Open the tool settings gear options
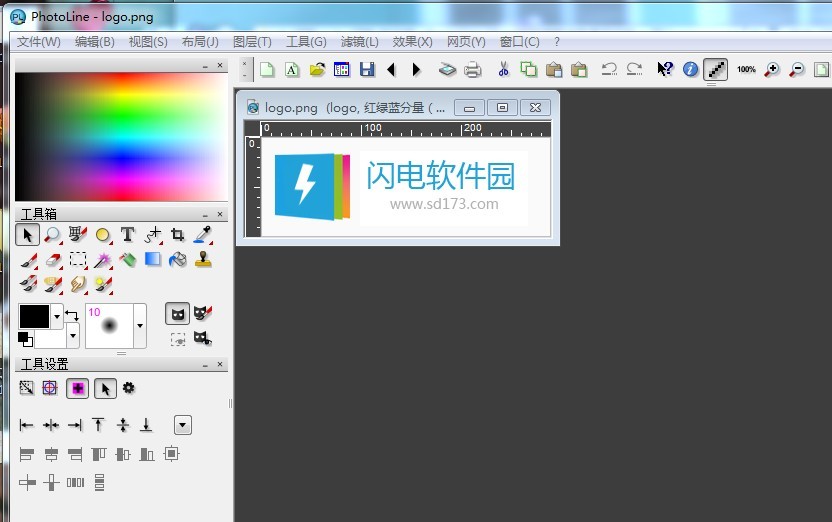 click(128, 388)
